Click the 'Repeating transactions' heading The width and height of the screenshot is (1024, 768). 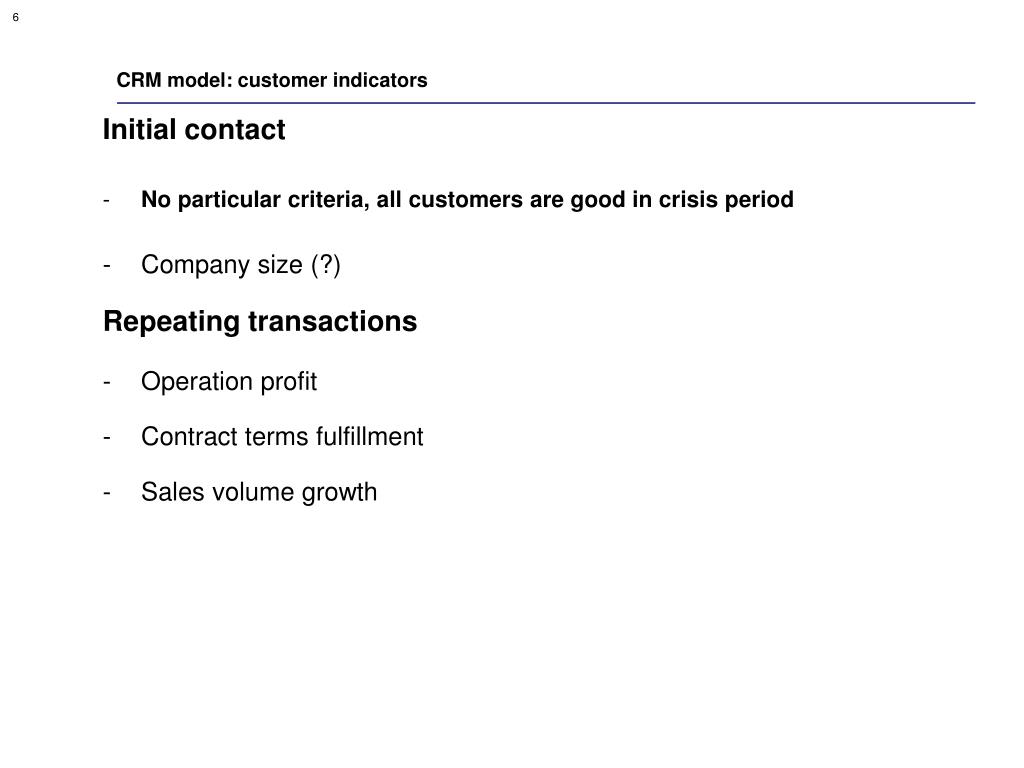click(260, 321)
